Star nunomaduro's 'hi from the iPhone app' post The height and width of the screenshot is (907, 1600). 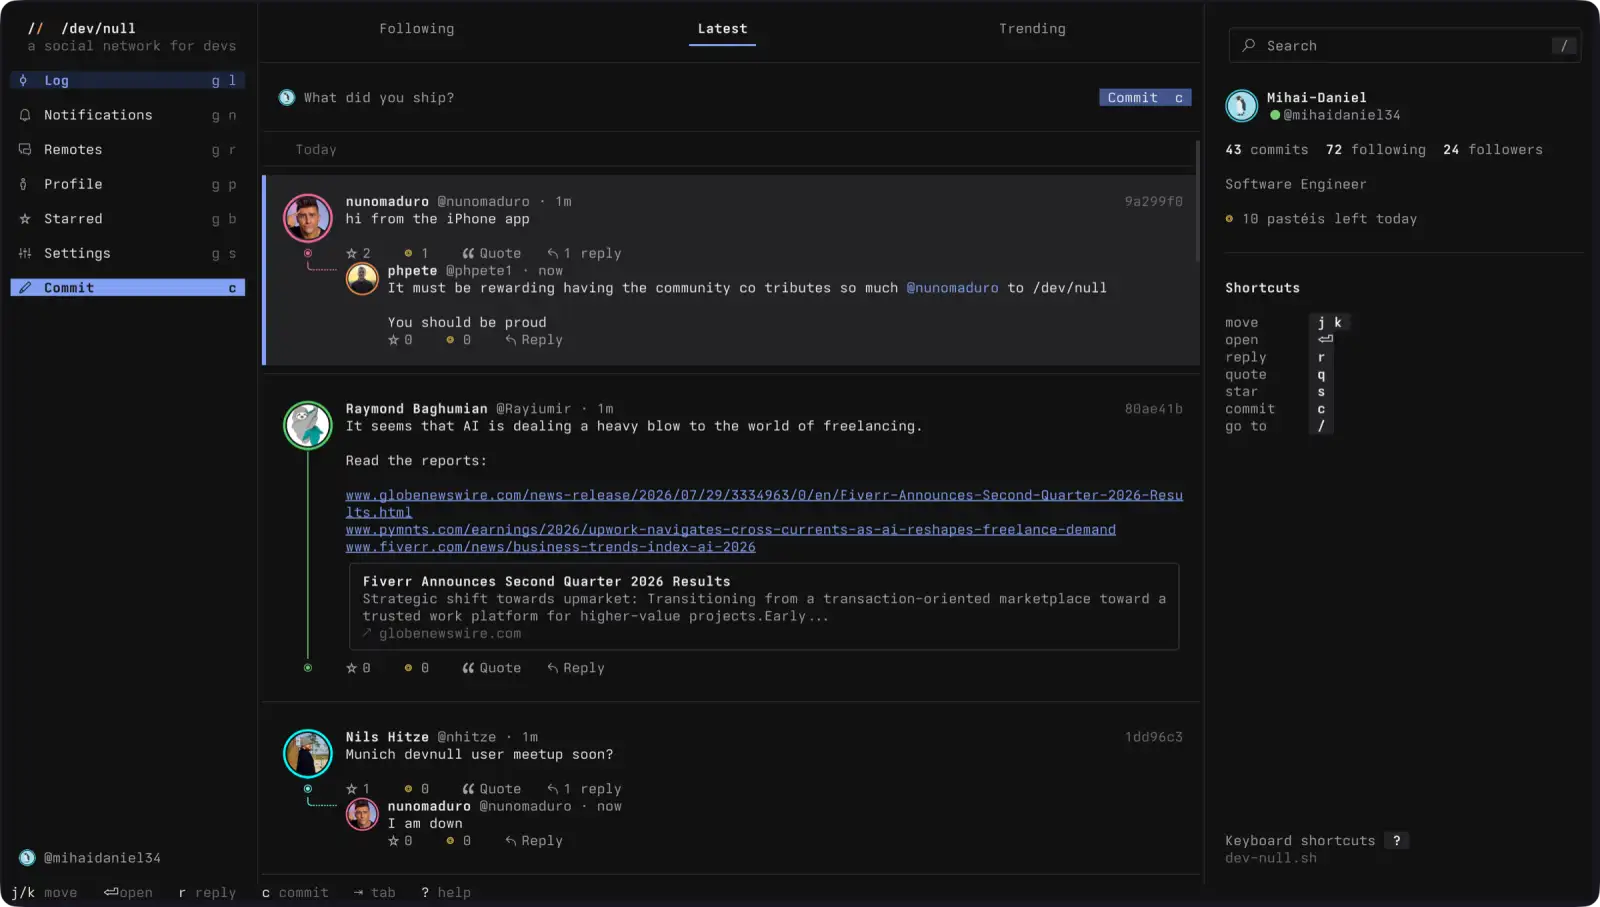pos(358,254)
